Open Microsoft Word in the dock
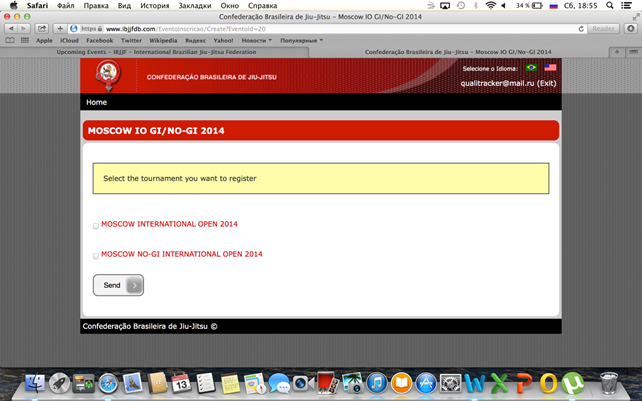Viewport: 642px width, 401px height. [x=475, y=383]
